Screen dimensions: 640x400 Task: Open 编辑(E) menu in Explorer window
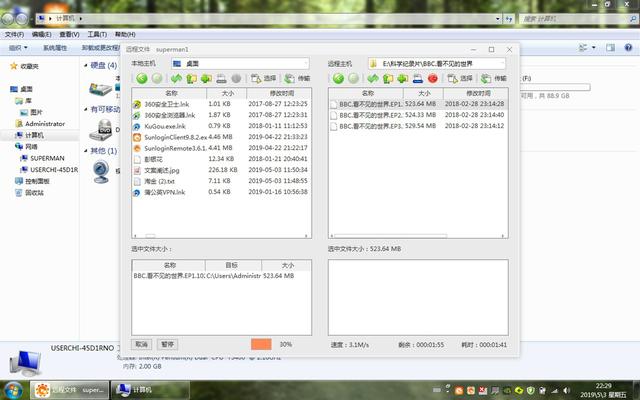pyautogui.click(x=42, y=34)
